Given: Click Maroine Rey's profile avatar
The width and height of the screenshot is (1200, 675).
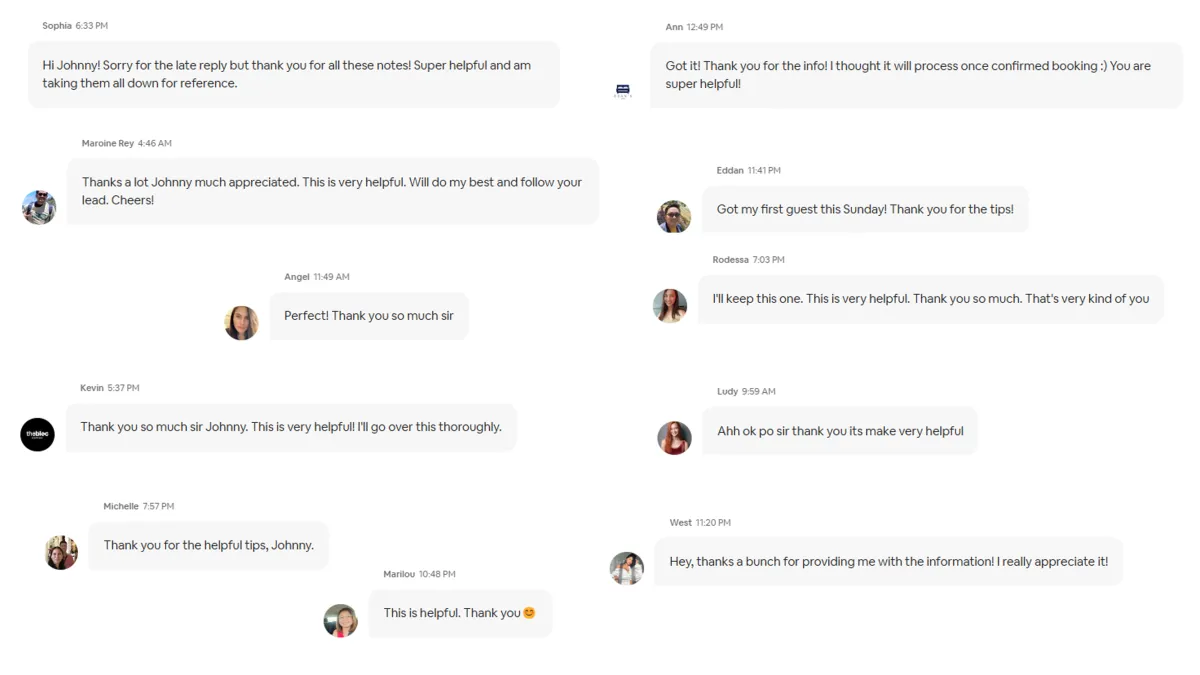Looking at the screenshot, I should point(39,207).
